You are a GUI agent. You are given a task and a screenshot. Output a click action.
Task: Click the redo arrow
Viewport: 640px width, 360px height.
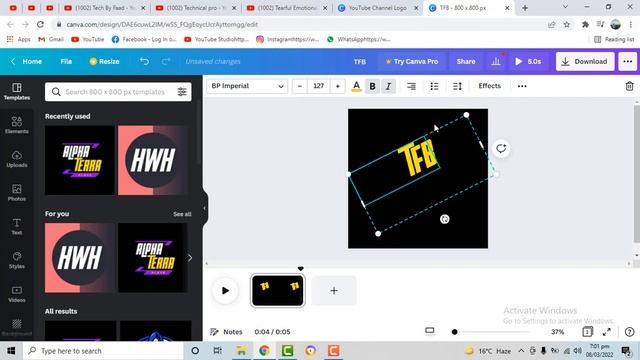tap(166, 61)
